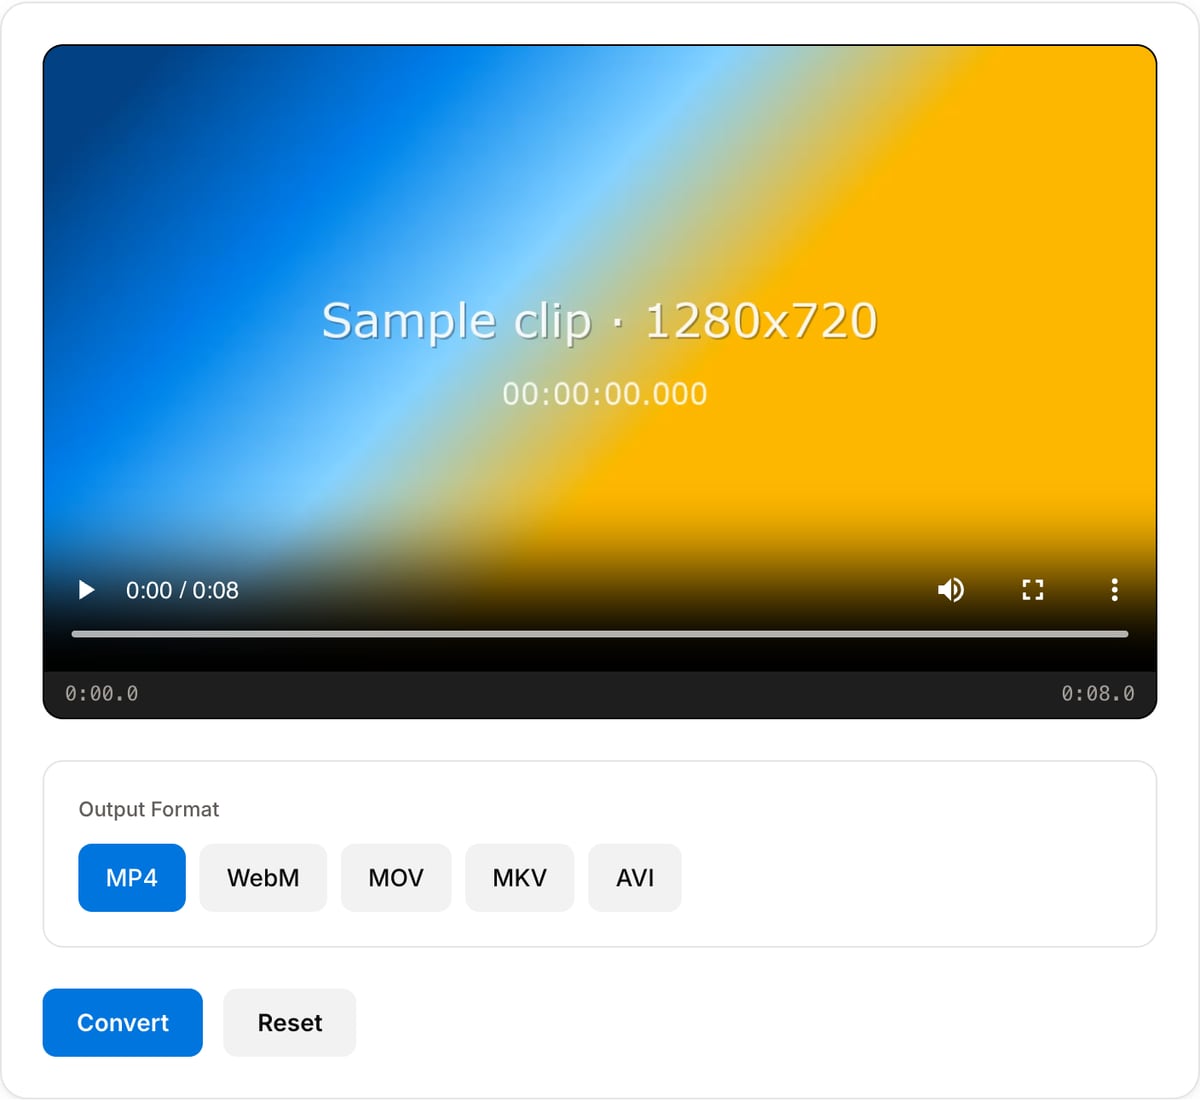Play the sample clip video
This screenshot has width=1200, height=1101.
pos(87,590)
